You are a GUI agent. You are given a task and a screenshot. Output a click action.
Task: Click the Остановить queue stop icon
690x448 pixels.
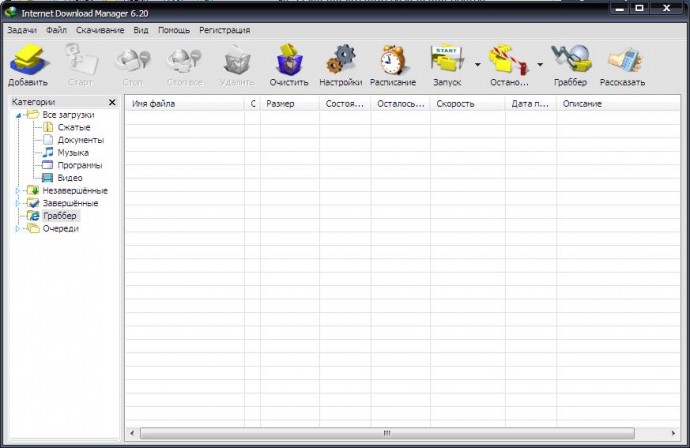509,59
